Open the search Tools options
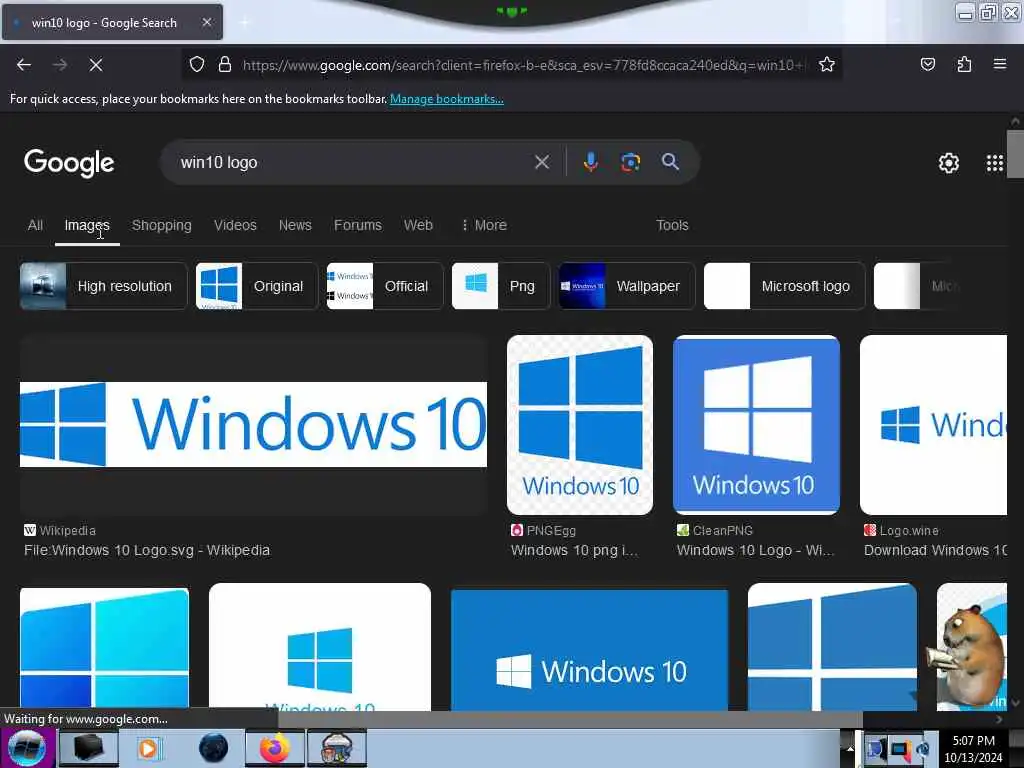Screen dimensions: 1024x768 (672, 225)
